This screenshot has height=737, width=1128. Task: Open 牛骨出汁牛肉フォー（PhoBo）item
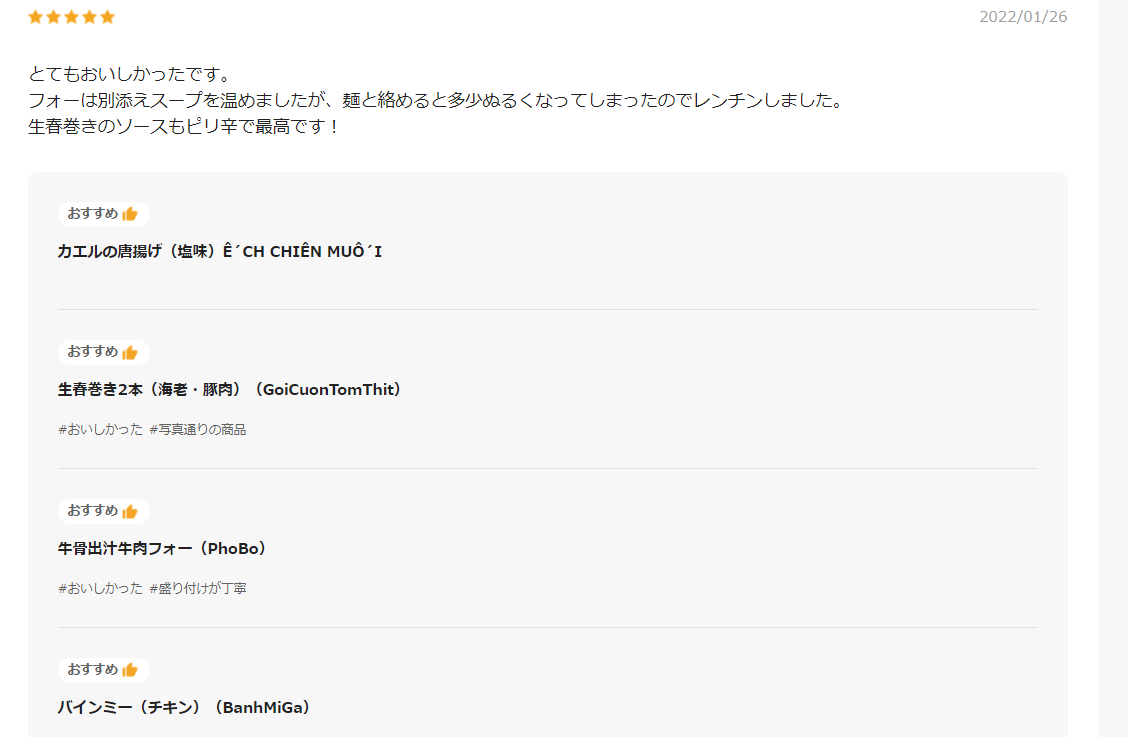click(x=163, y=548)
